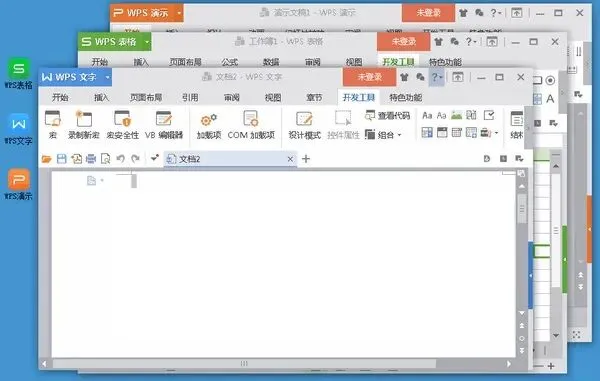Open WPS表格 desktop shortcut
The height and width of the screenshot is (381, 600).
pyautogui.click(x=18, y=73)
